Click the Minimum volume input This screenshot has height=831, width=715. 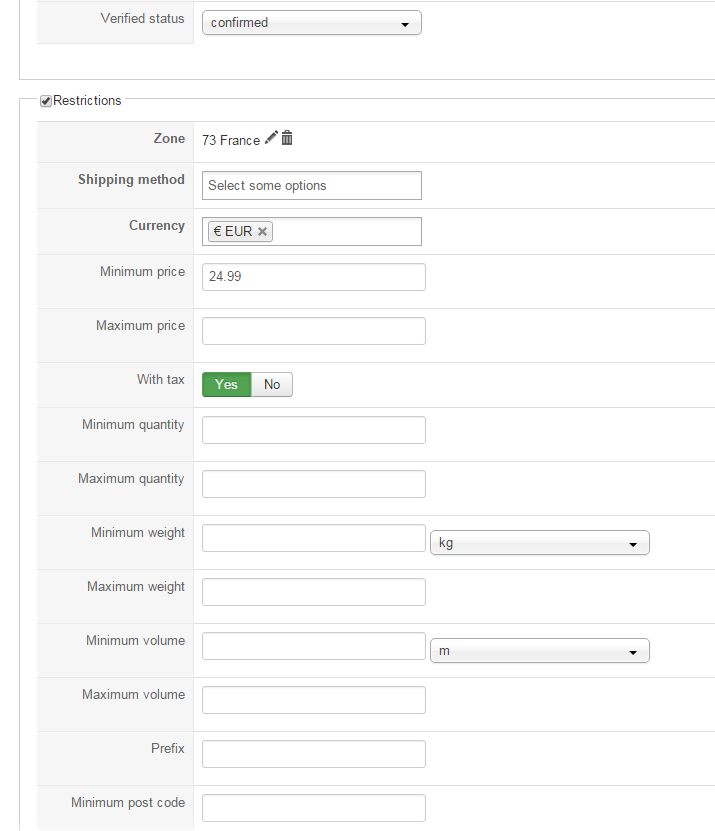point(313,646)
